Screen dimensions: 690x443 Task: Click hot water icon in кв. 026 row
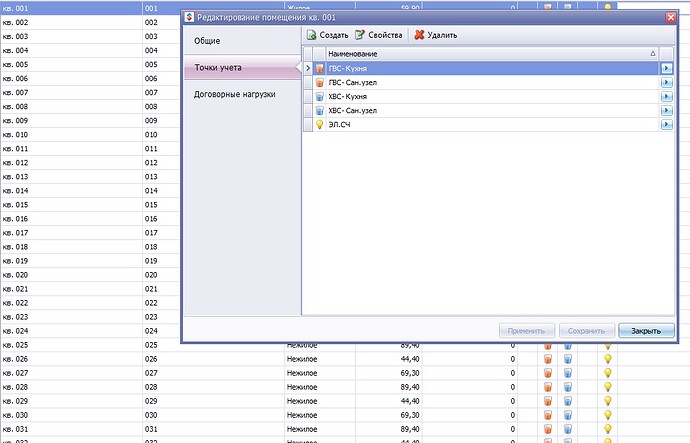[x=548, y=359]
